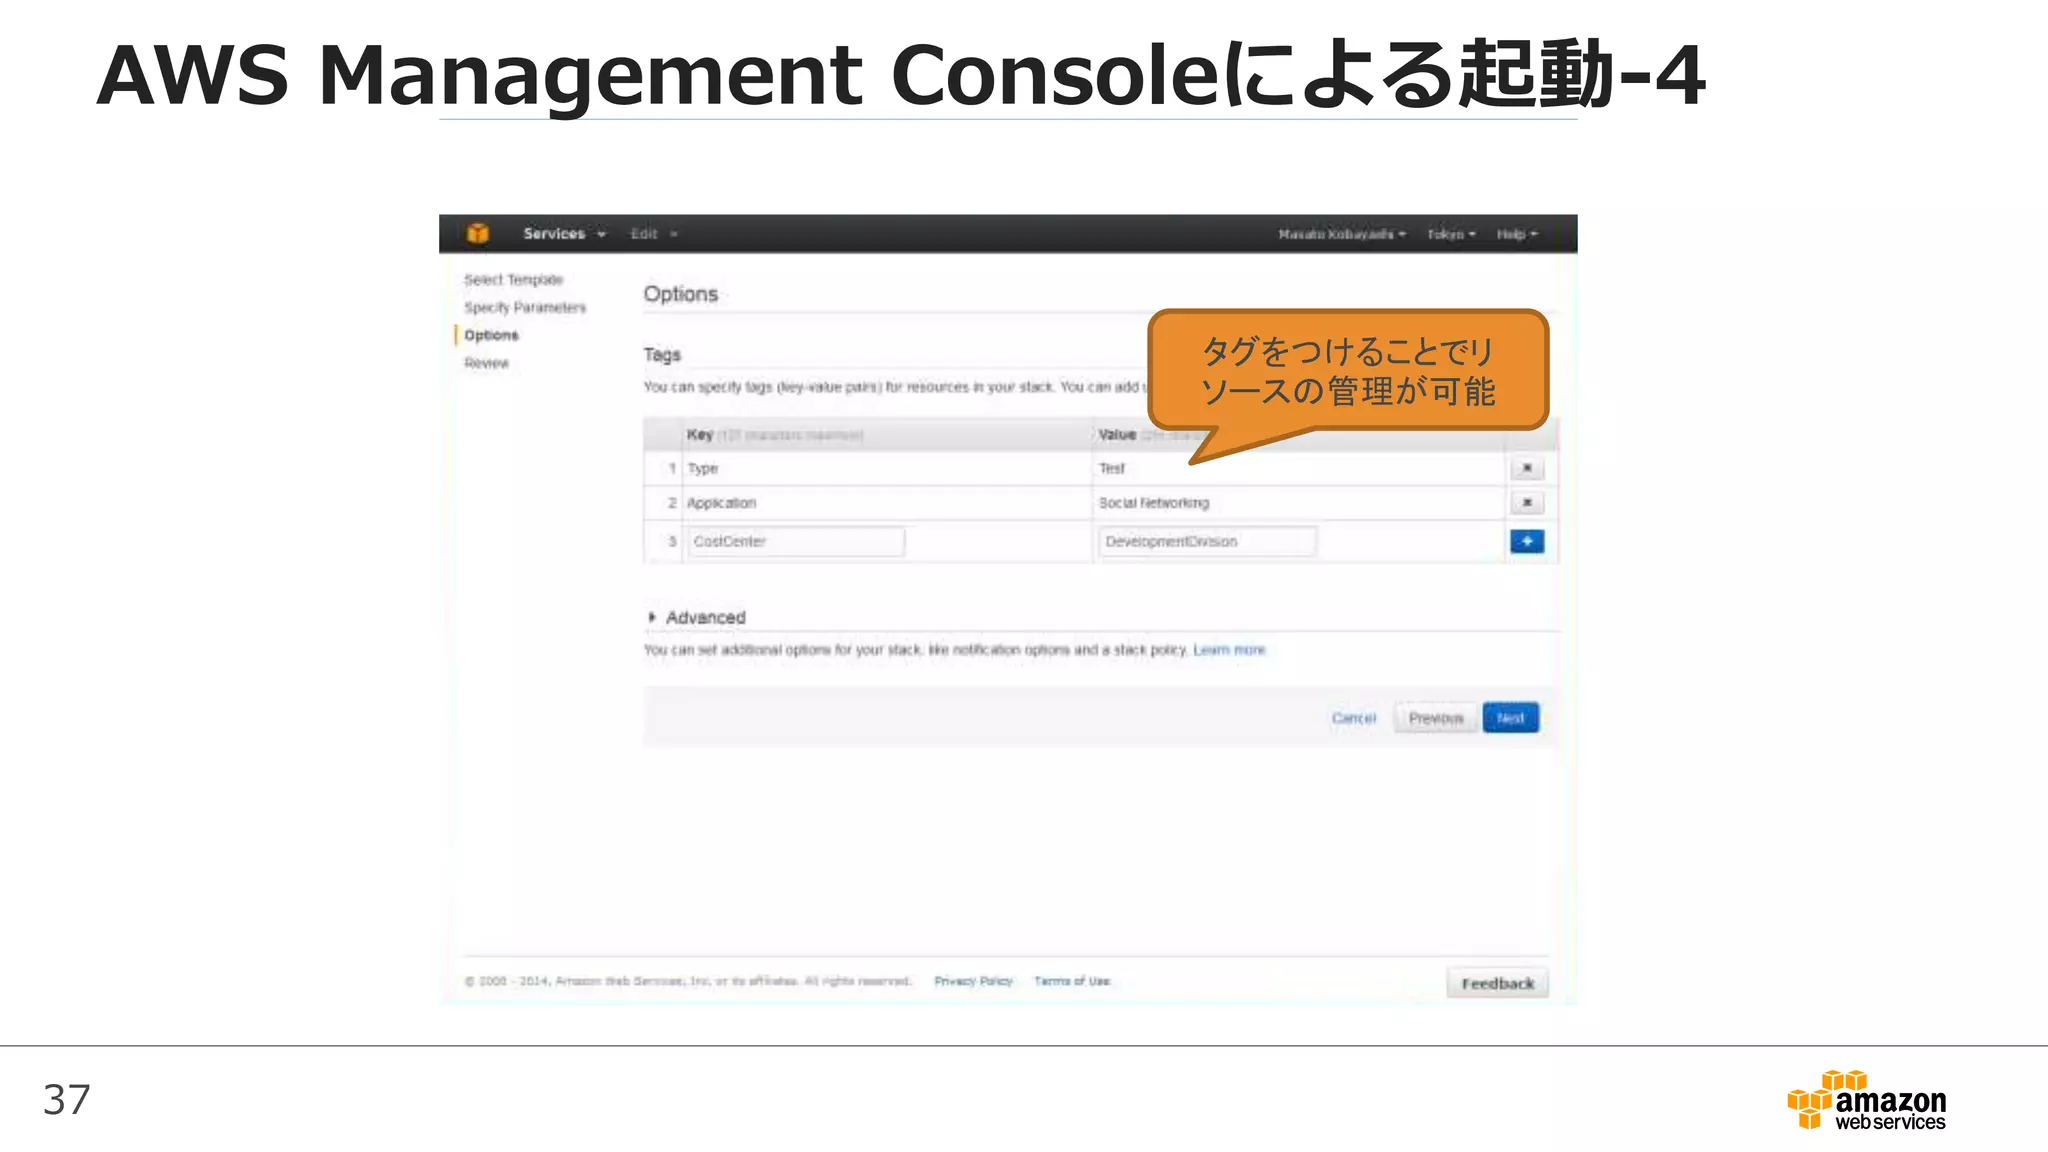The width and height of the screenshot is (2048, 1152).
Task: Click the Tags section heading
Action: [x=662, y=355]
